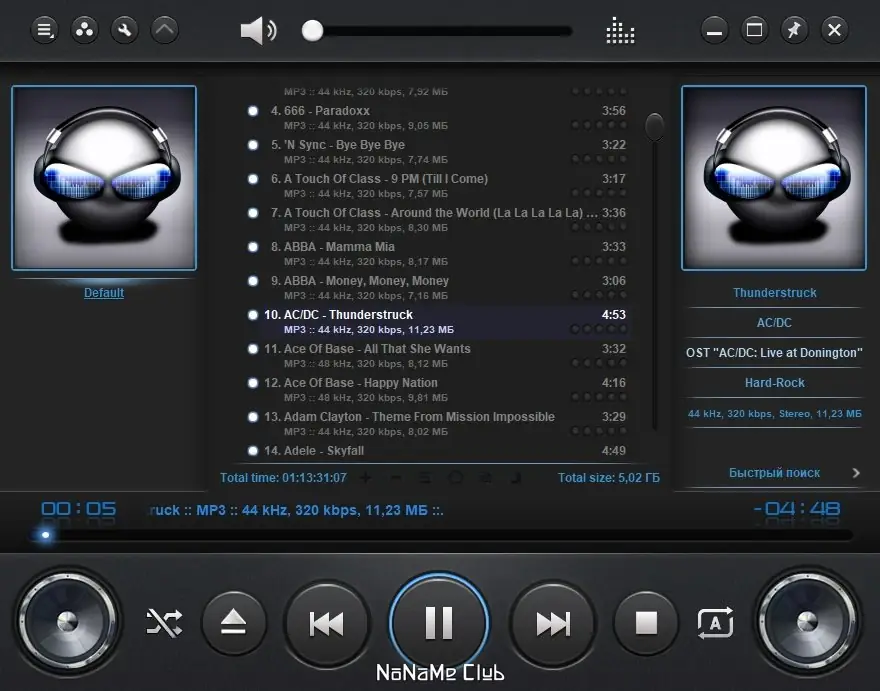The height and width of the screenshot is (691, 880).
Task: Click the Hard-Rock genre link
Action: 774,383
